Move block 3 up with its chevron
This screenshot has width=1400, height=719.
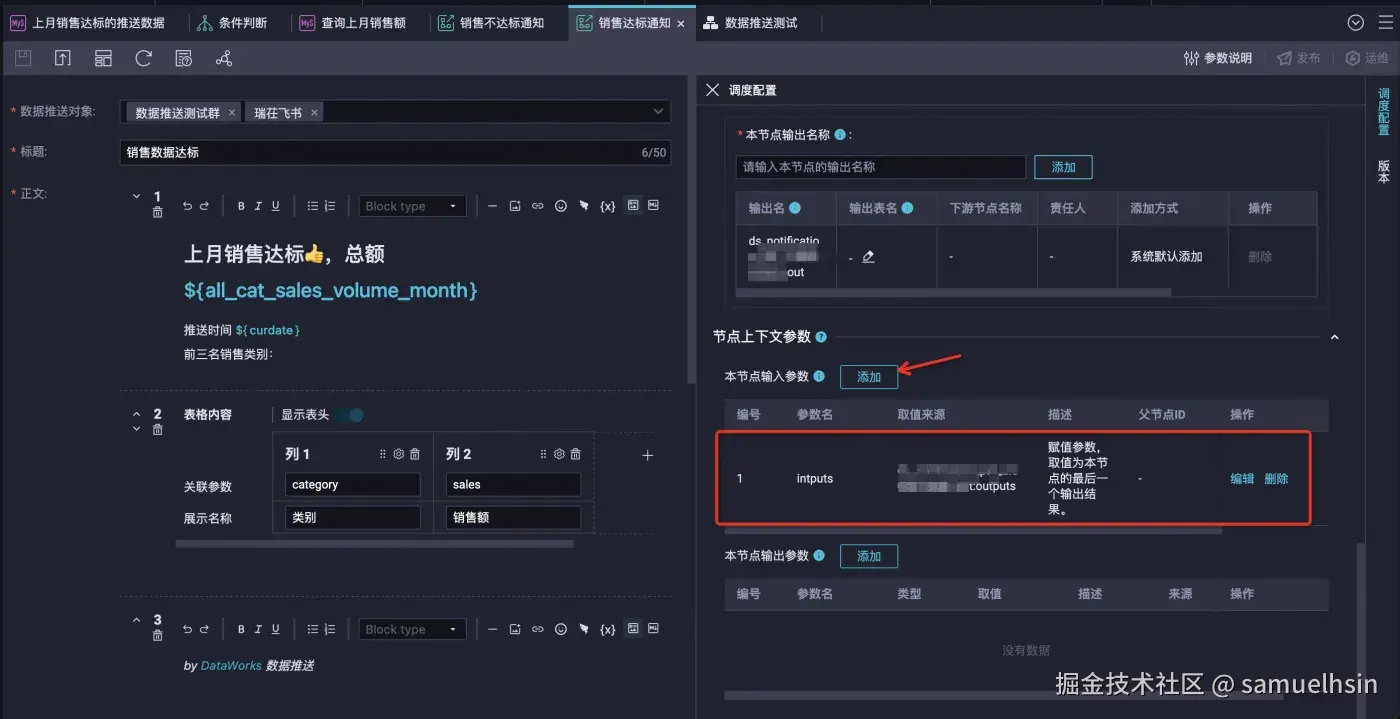click(x=137, y=620)
